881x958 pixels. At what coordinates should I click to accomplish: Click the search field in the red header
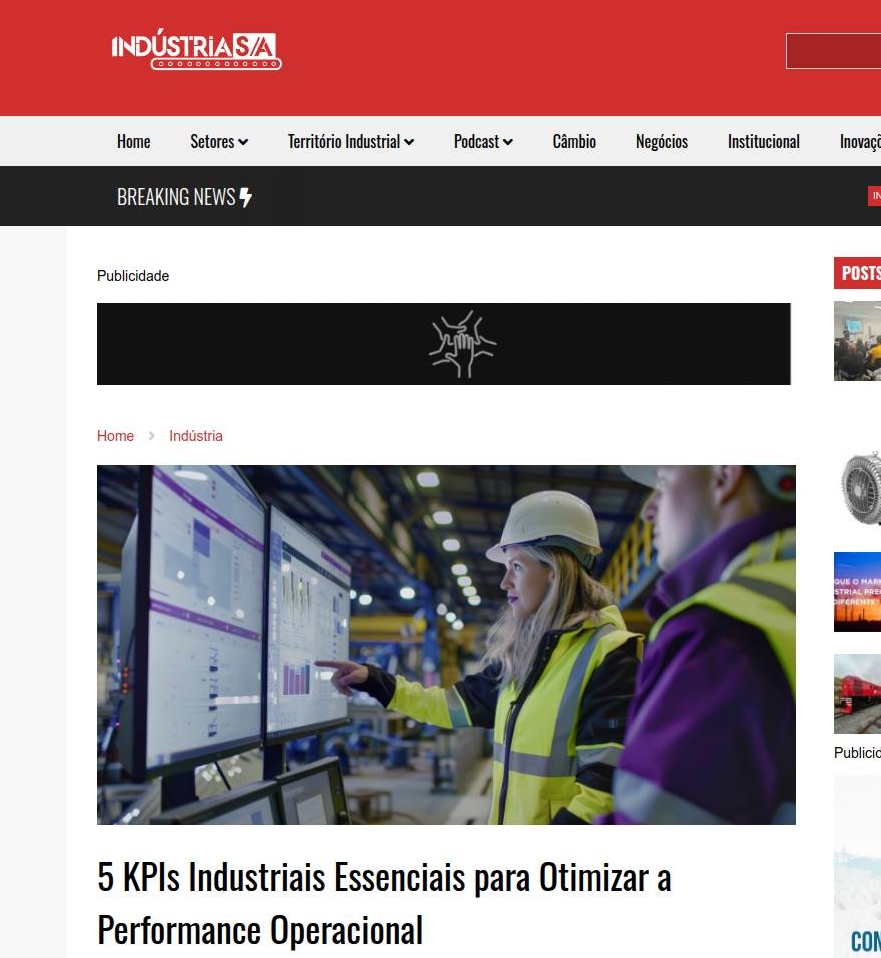[833, 51]
